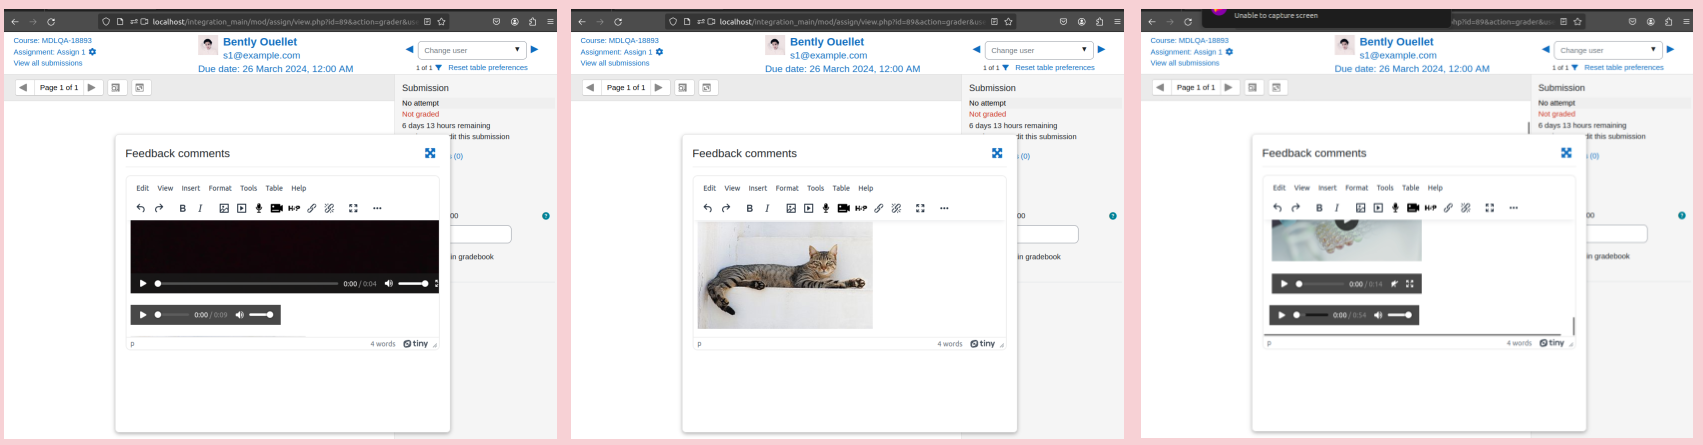The height and width of the screenshot is (445, 1703).
Task: Click Reset table preferences in left window
Action: [x=488, y=68]
